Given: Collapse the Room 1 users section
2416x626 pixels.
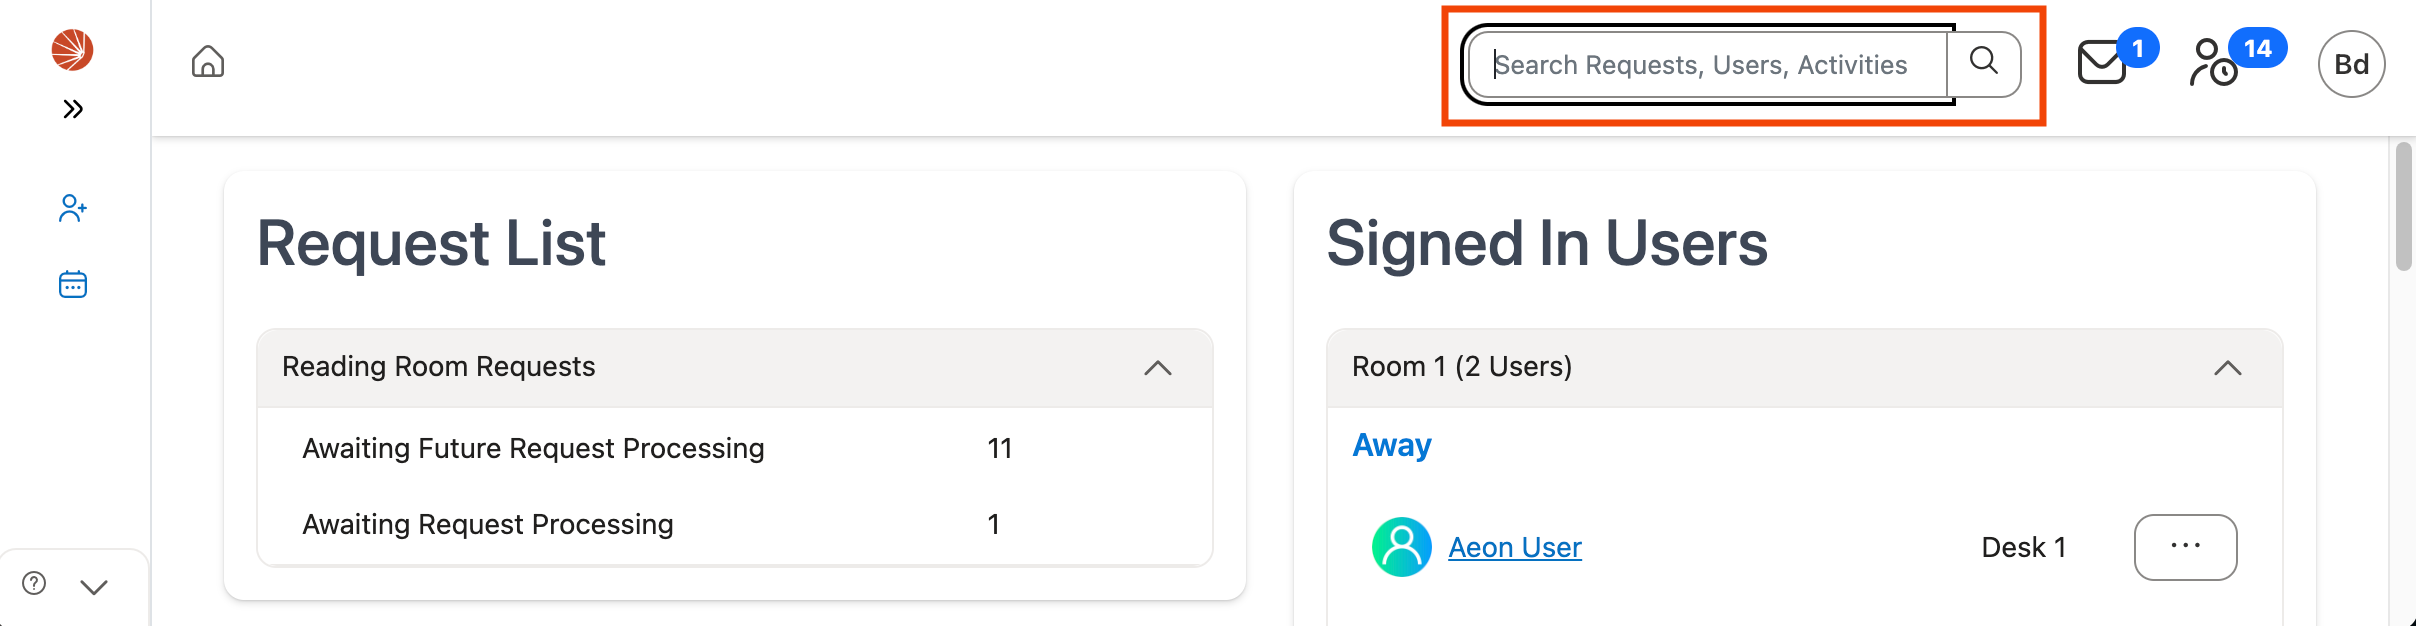Looking at the screenshot, I should pos(2227,368).
